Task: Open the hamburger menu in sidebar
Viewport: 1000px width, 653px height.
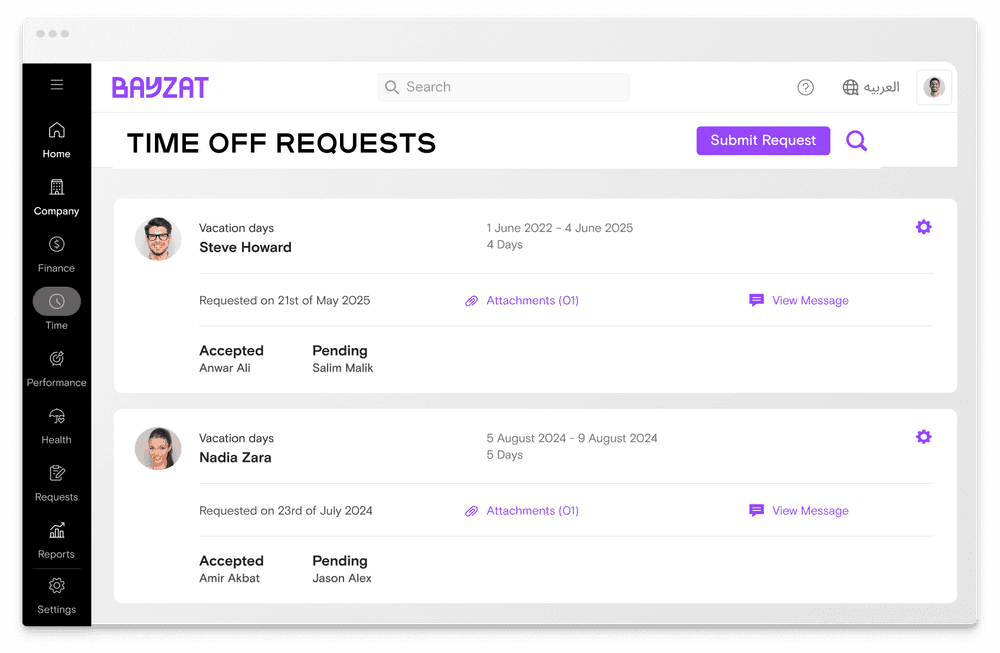Action: (x=57, y=84)
